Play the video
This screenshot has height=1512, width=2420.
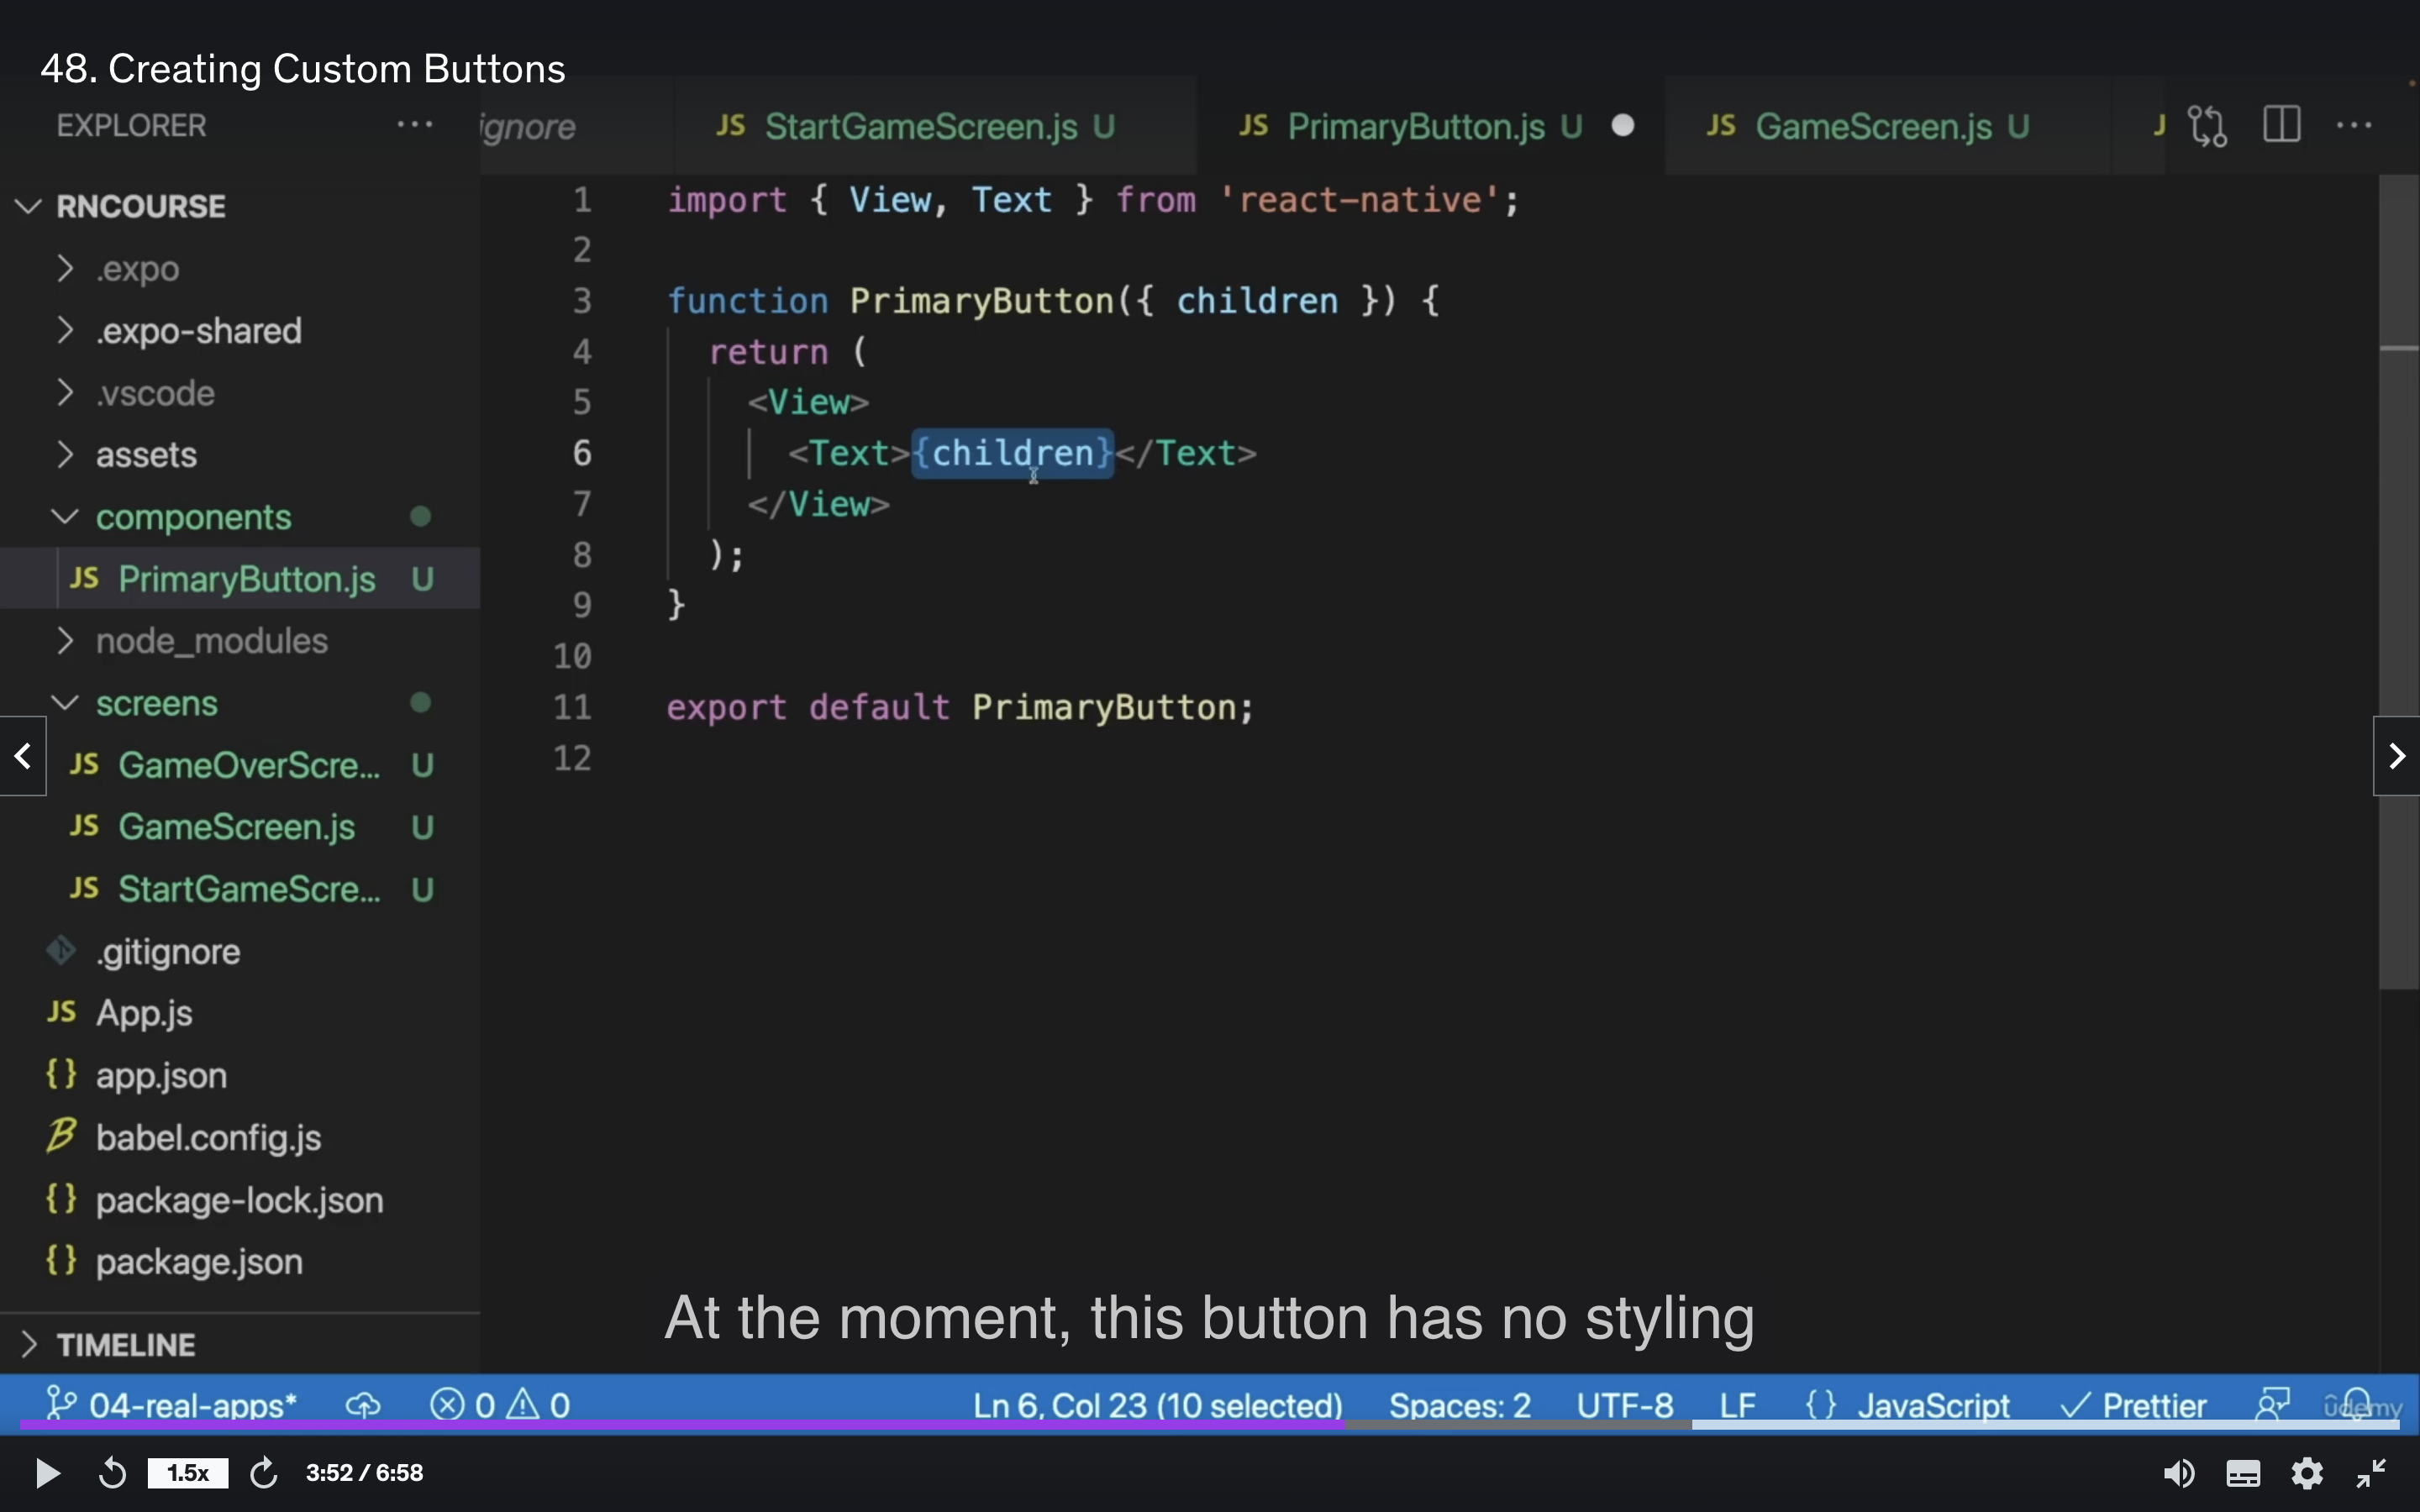(x=46, y=1473)
